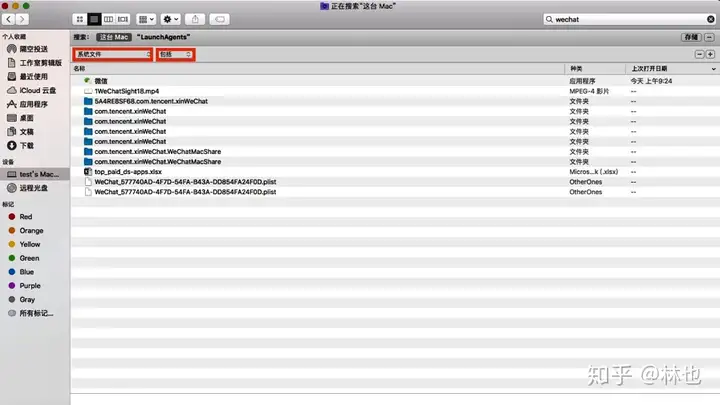Click the search magnifier icon
The image size is (720, 405).
point(549,19)
